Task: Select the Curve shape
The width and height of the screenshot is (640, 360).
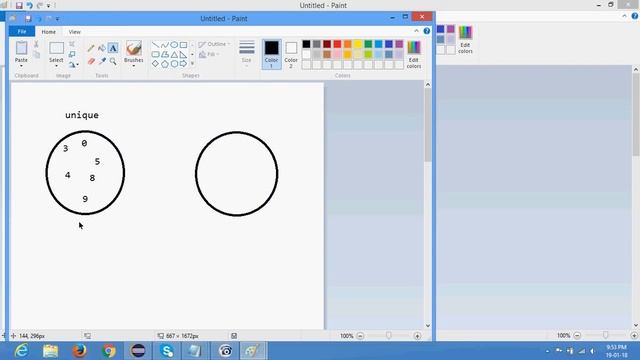Action: point(164,45)
